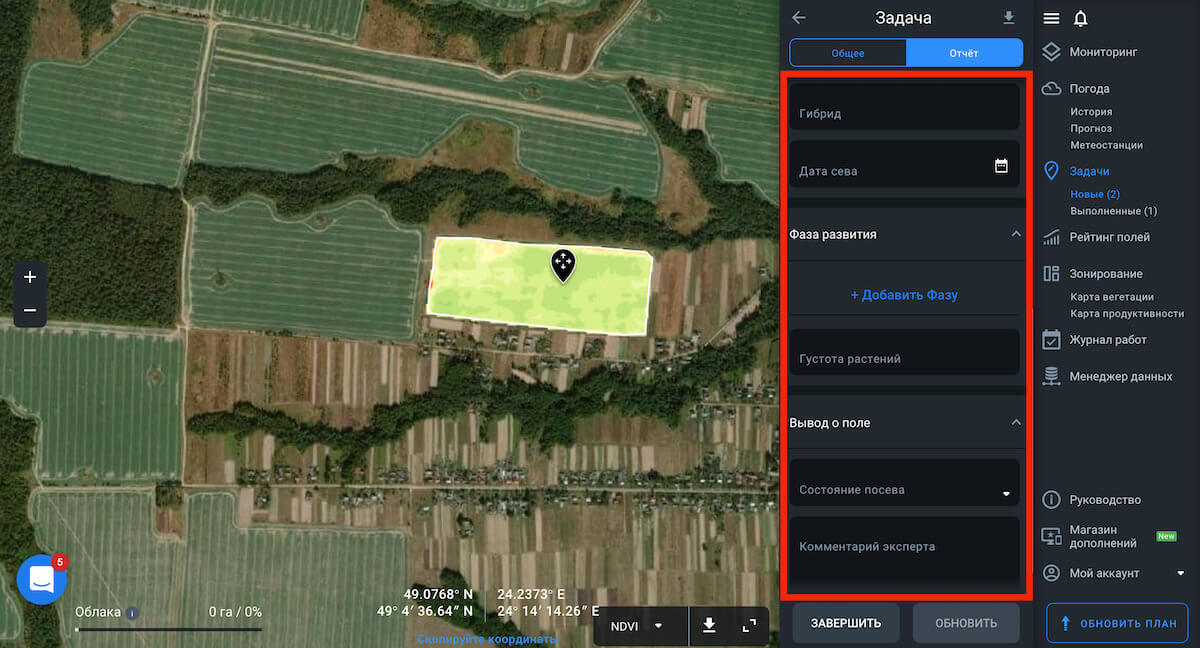
Task: Click the map zoom in plus button
Action: click(x=30, y=277)
